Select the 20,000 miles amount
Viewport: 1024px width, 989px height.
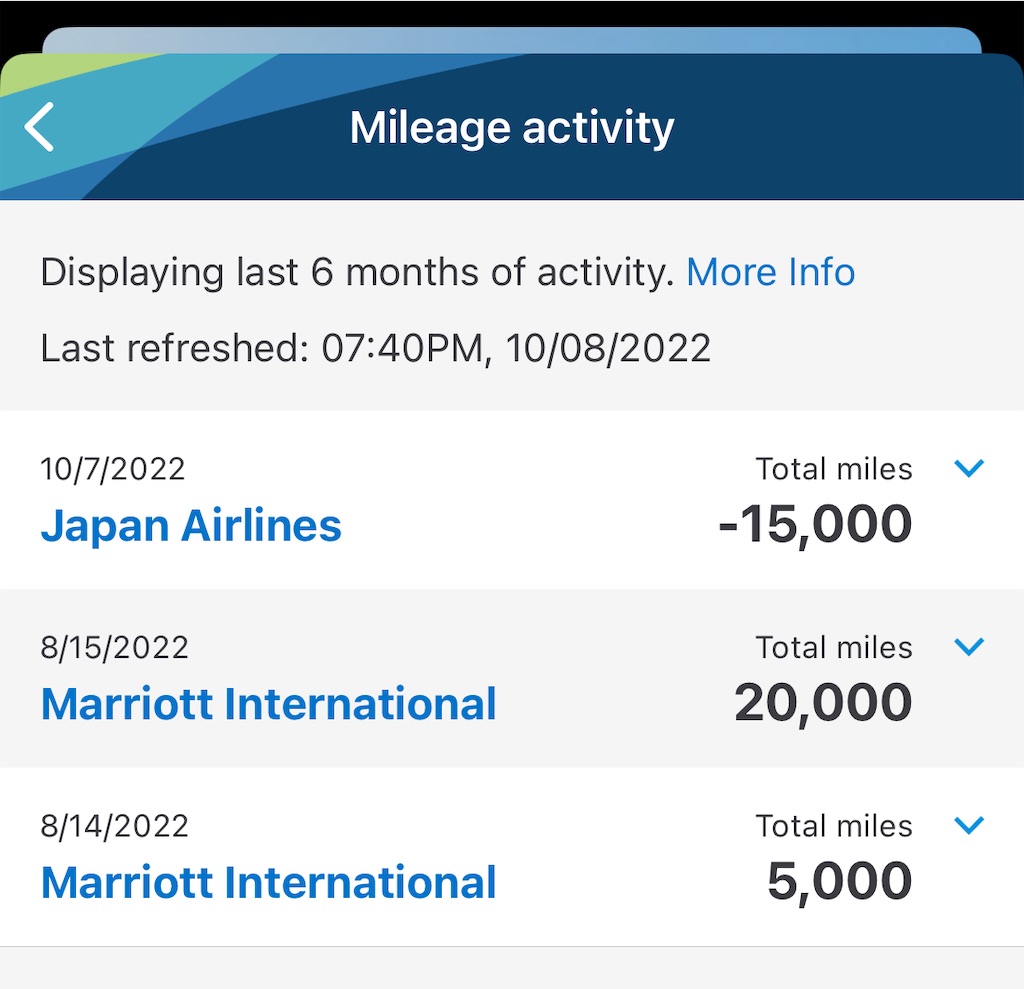[x=823, y=702]
